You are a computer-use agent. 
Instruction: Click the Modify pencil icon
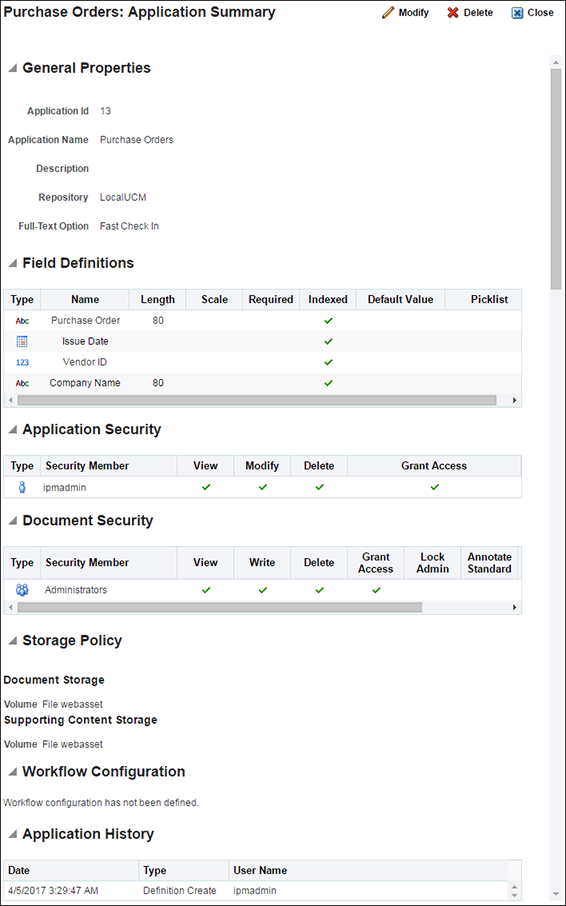(388, 13)
